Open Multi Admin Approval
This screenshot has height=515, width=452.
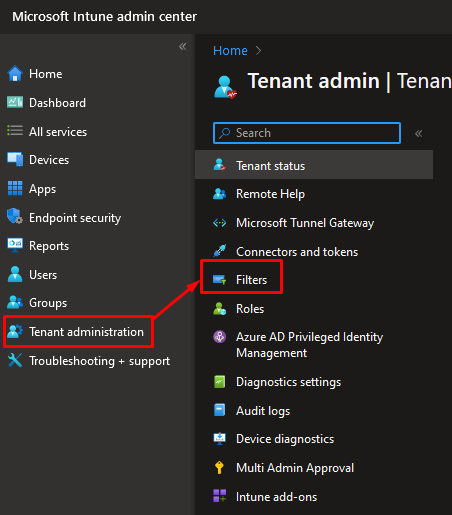point(295,468)
